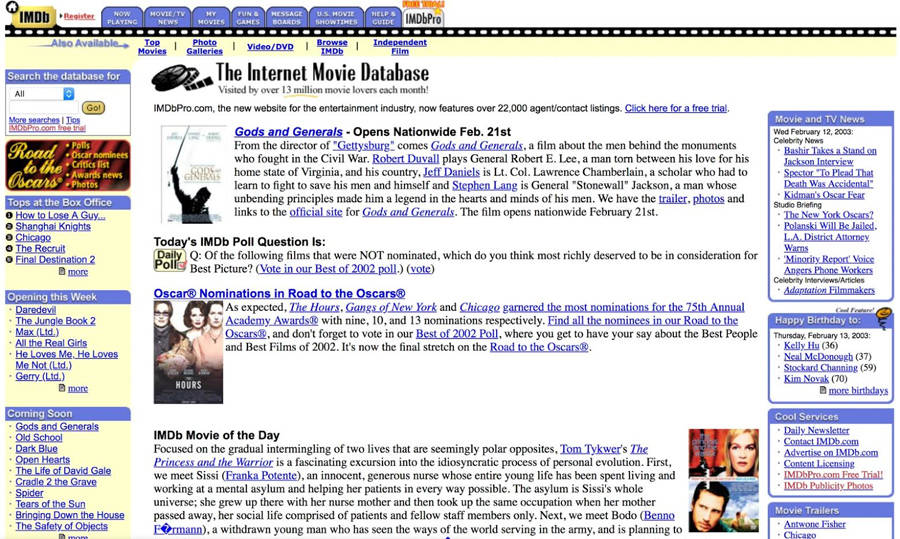Open Kelly Hu birthday link
The image size is (900, 539).
click(801, 346)
